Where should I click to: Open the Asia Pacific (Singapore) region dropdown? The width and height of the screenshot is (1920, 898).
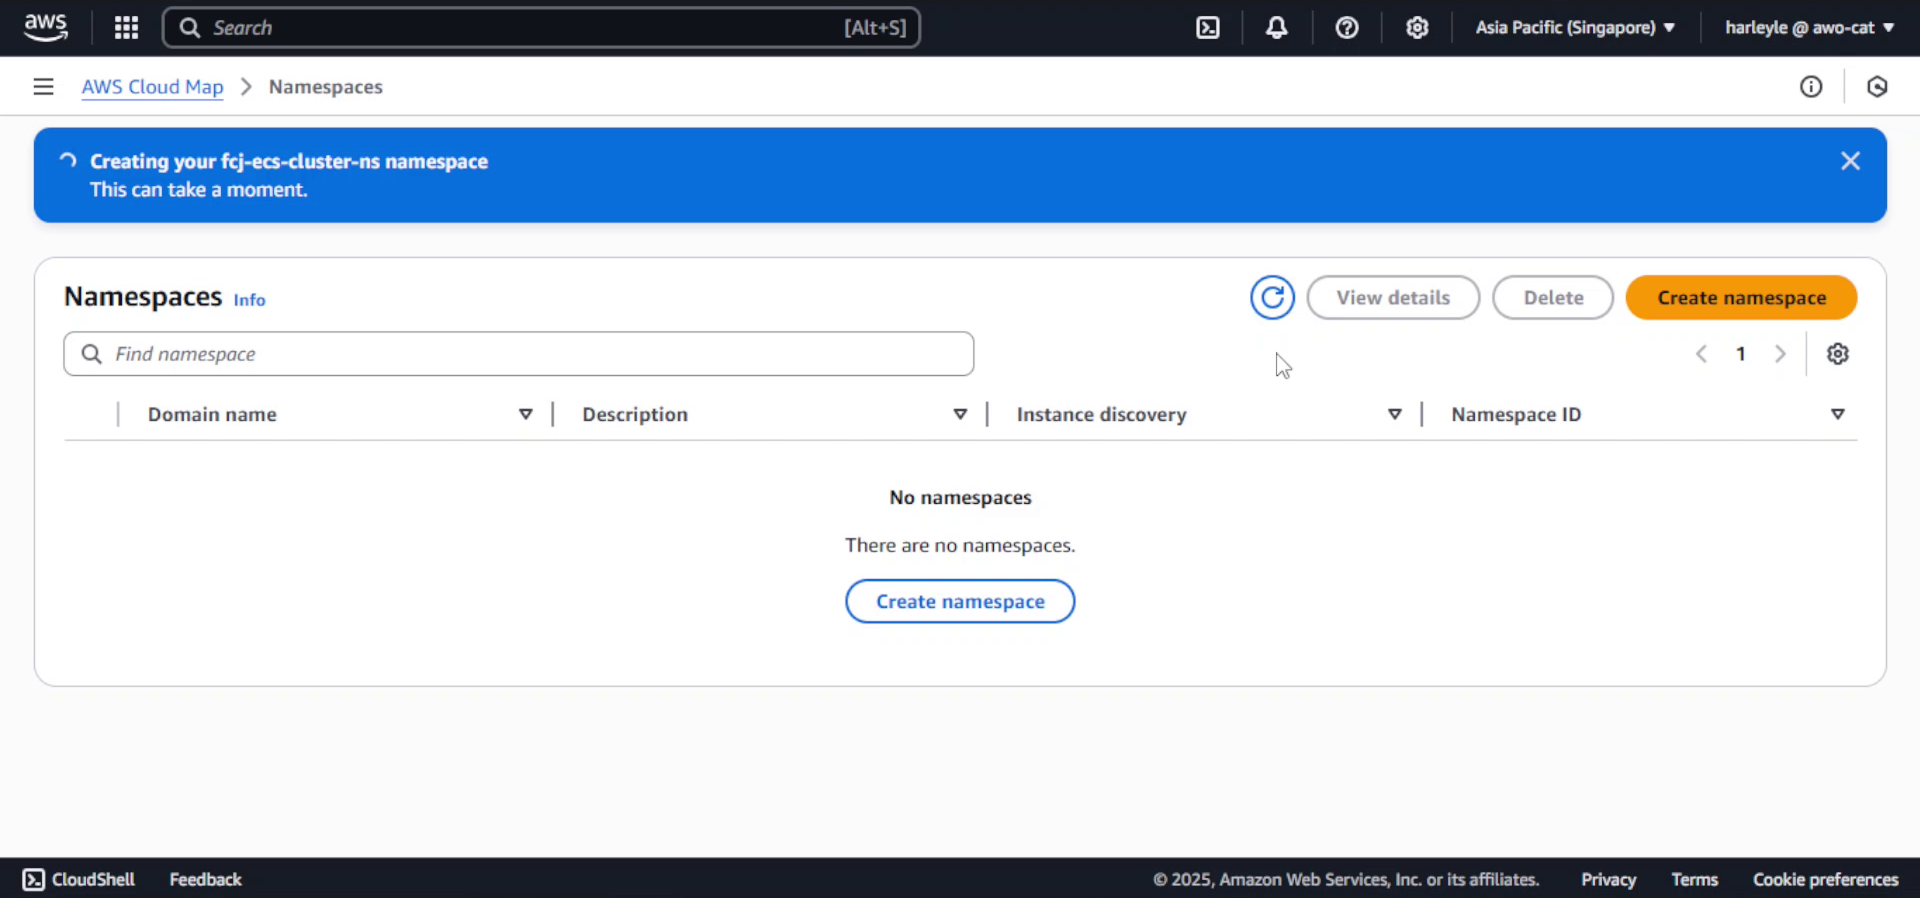1575,28
